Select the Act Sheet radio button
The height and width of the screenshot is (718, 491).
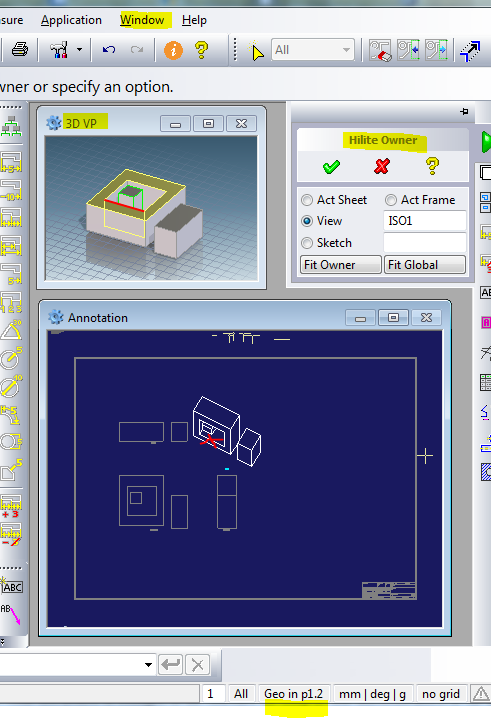coord(307,200)
